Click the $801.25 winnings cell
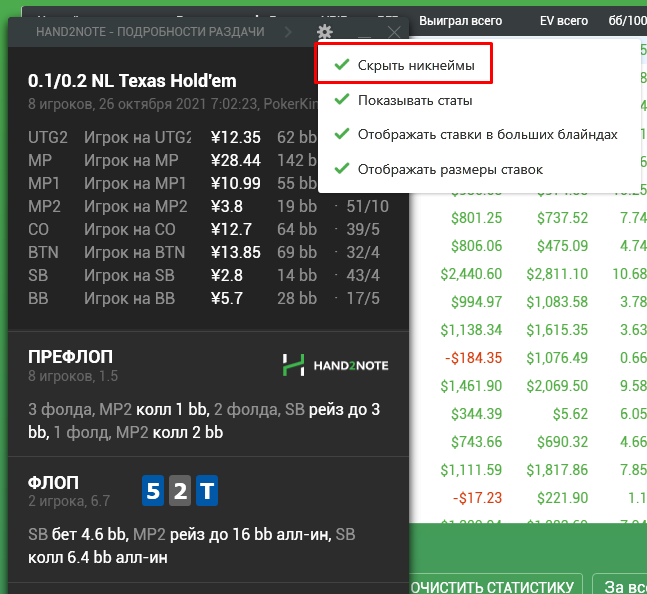The height and width of the screenshot is (594, 647). [477, 218]
